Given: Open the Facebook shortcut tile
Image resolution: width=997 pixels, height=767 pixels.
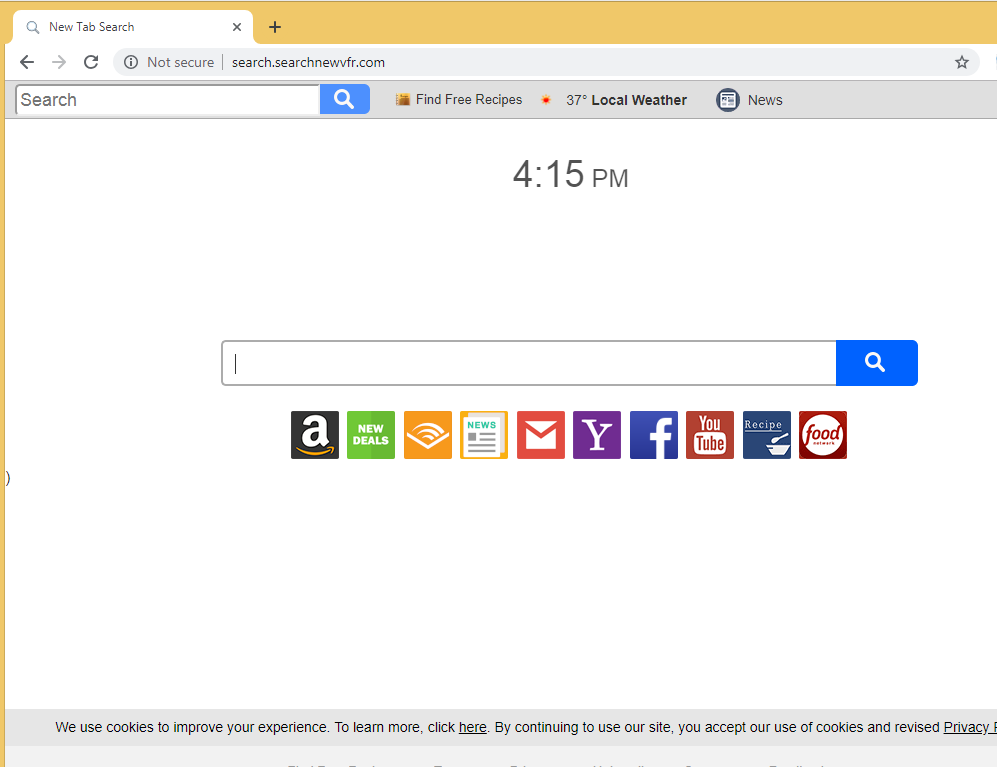Looking at the screenshot, I should pos(654,435).
